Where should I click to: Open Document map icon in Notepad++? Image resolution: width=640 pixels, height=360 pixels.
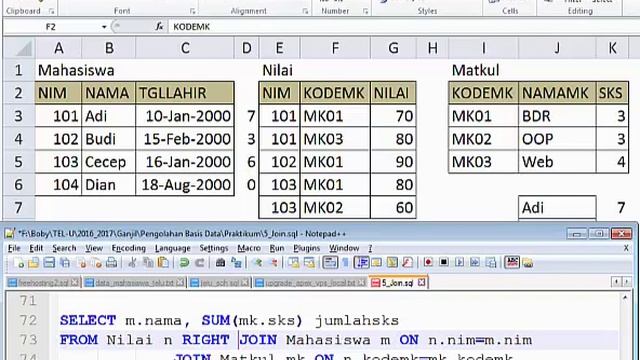(392, 262)
